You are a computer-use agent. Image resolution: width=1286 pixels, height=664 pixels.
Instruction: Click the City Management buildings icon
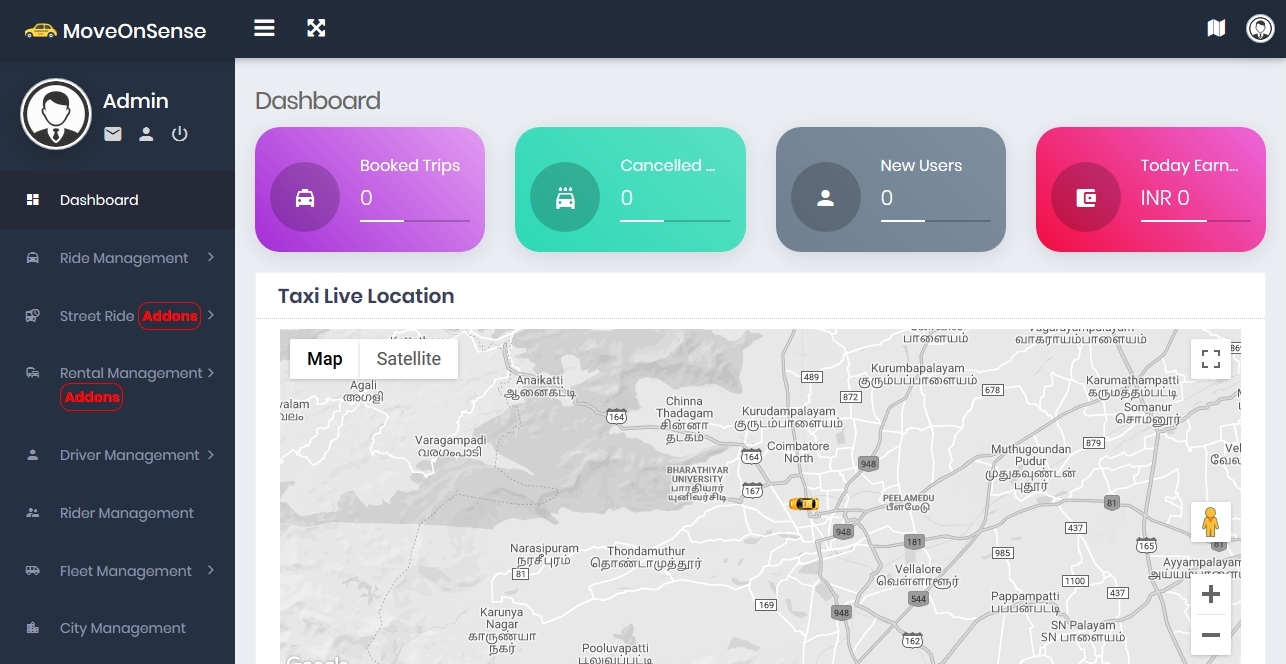33,628
